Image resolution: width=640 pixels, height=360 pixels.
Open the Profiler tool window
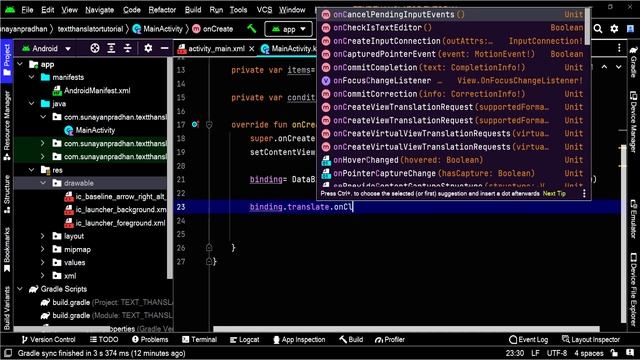[390, 340]
